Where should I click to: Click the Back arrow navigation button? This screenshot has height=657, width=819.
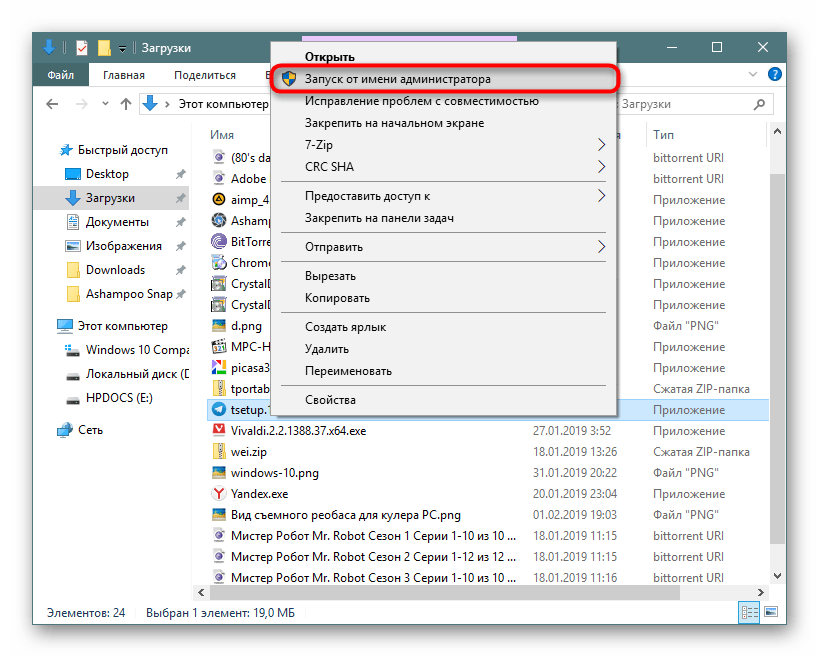(x=53, y=103)
